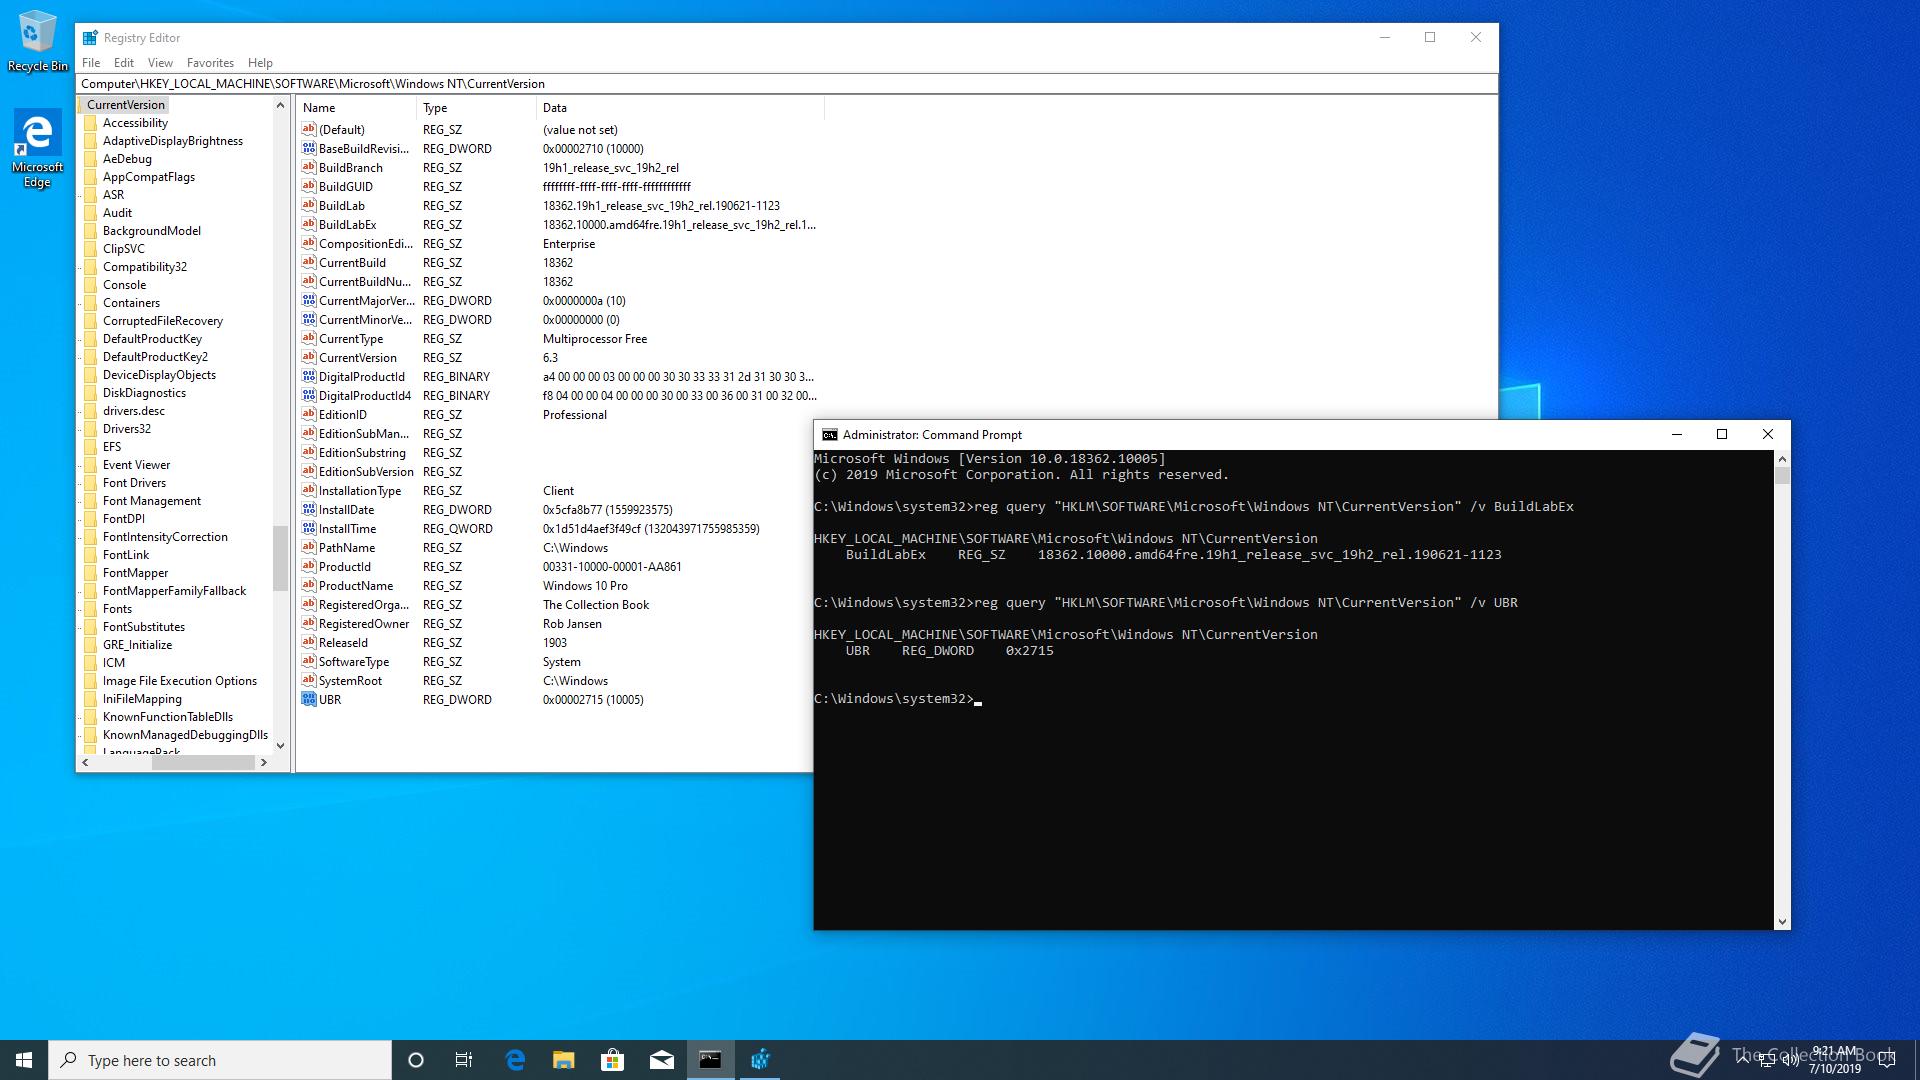Screen dimensions: 1920x1080
Task: Open the Recycle Bin desktop icon
Action: point(37,41)
